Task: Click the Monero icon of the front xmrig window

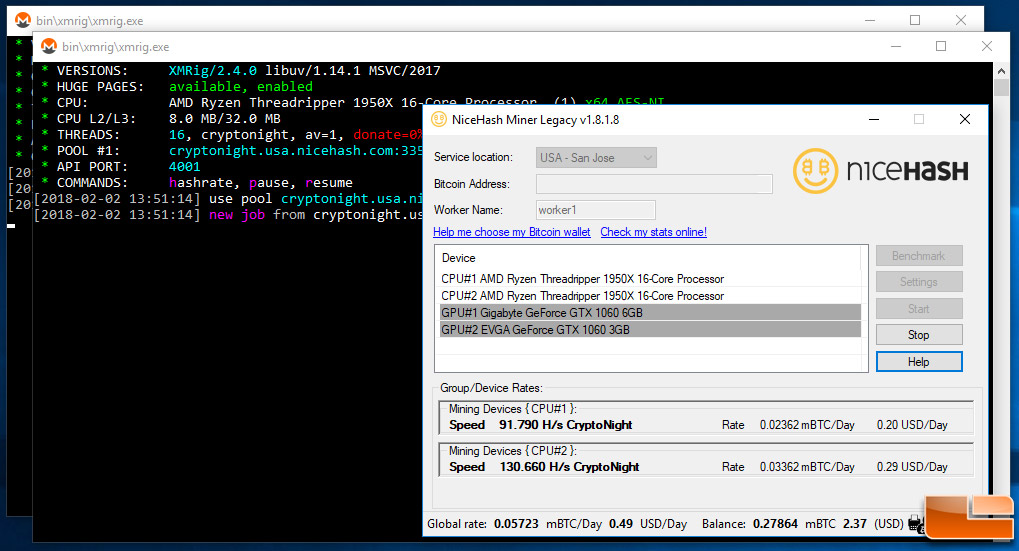Action: pos(49,46)
